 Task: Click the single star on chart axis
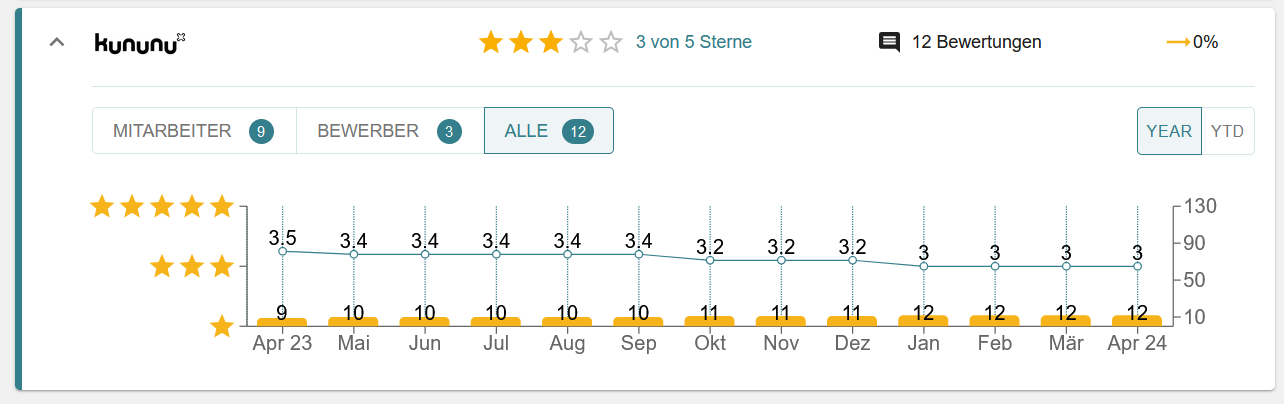coord(222,327)
